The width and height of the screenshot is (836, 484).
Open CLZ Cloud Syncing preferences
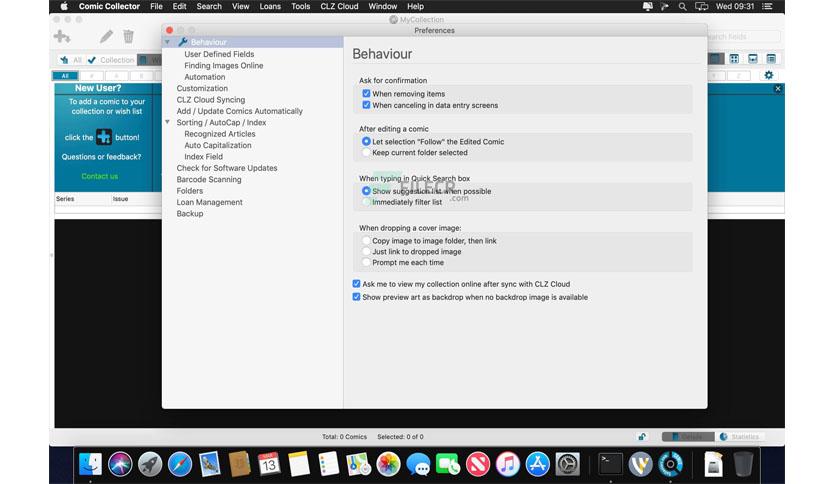point(211,100)
